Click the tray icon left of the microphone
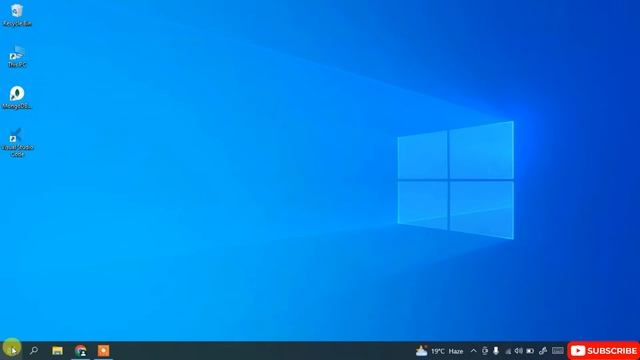Image resolution: width=640 pixels, height=360 pixels. (484, 351)
